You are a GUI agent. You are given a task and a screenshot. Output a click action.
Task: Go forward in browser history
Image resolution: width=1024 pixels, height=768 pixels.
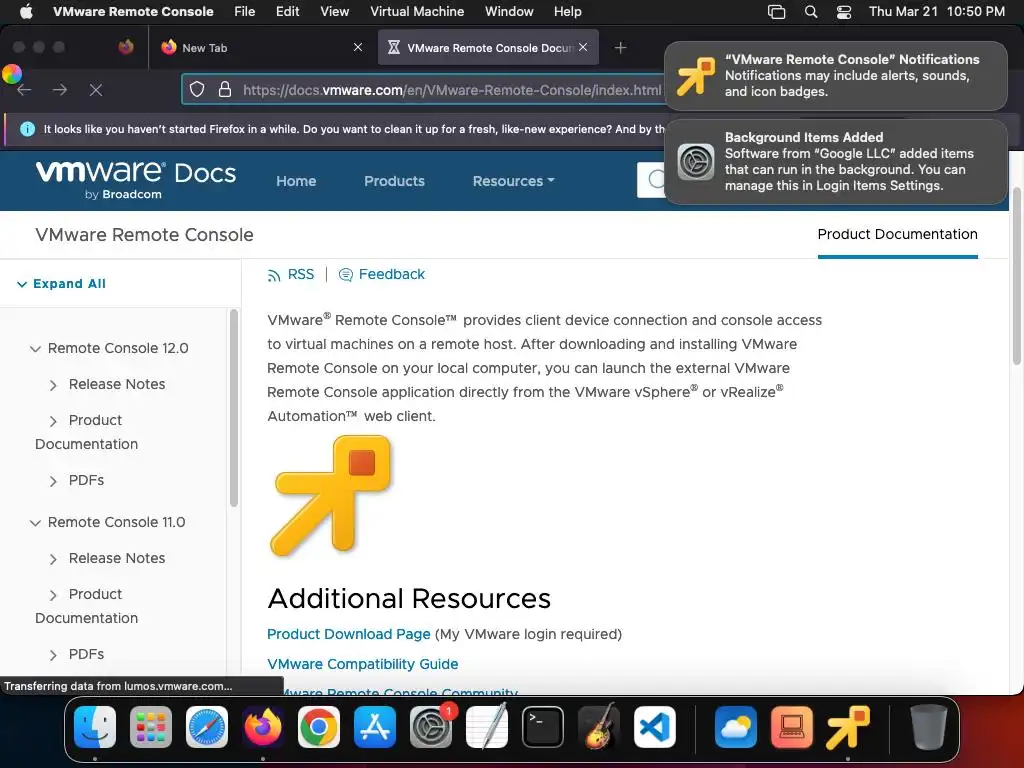click(60, 89)
